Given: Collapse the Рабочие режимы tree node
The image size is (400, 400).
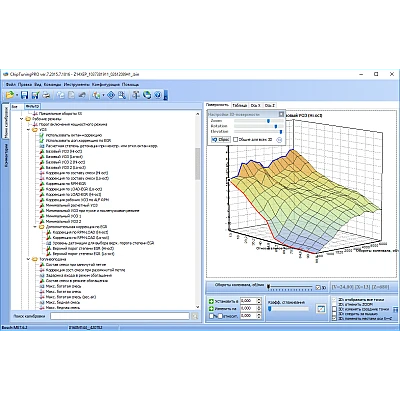Looking at the screenshot, I should tap(22, 119).
